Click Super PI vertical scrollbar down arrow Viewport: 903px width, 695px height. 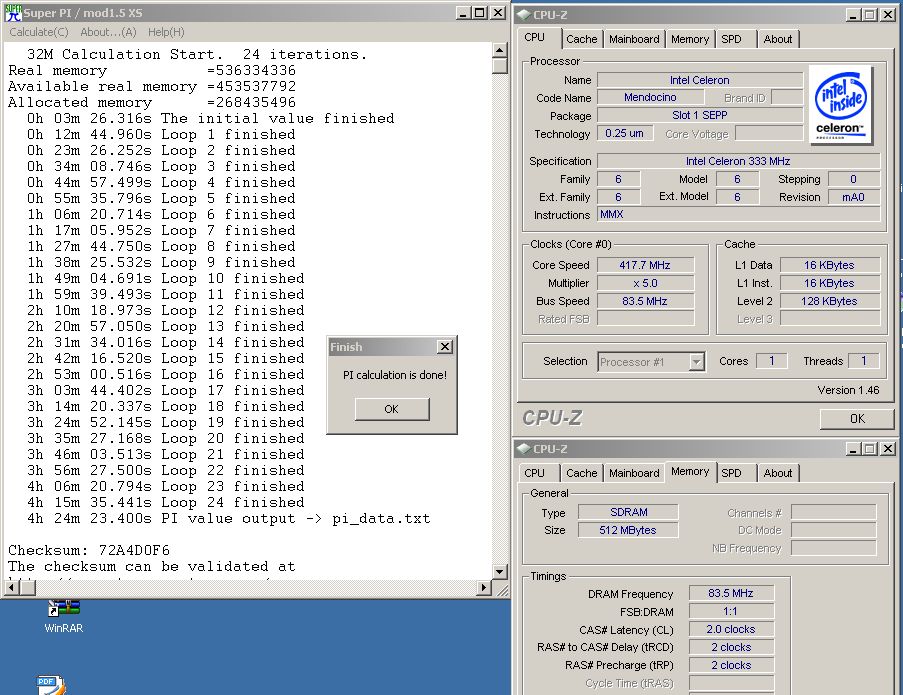[x=499, y=572]
